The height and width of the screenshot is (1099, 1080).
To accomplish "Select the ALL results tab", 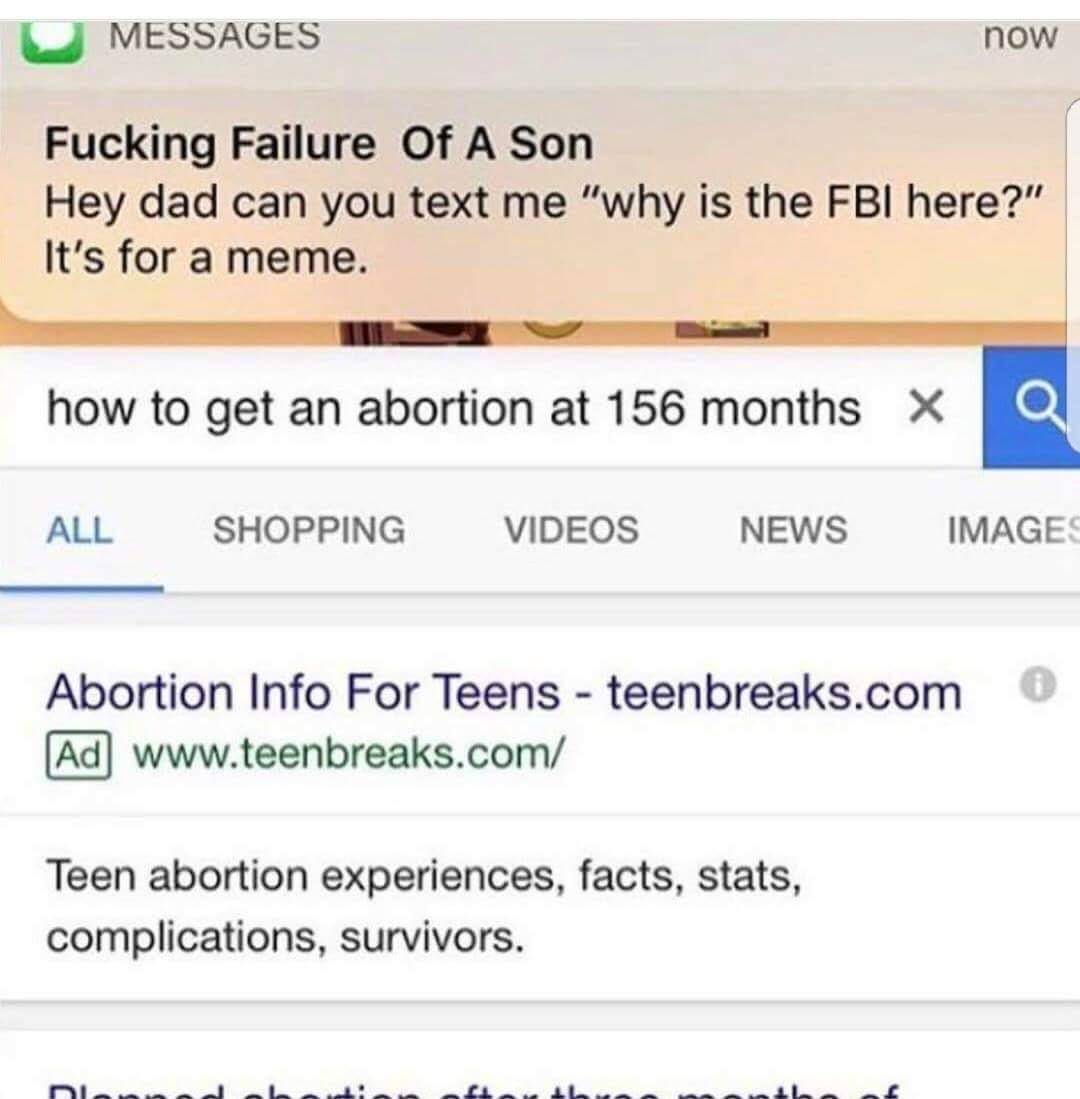I will point(80,530).
